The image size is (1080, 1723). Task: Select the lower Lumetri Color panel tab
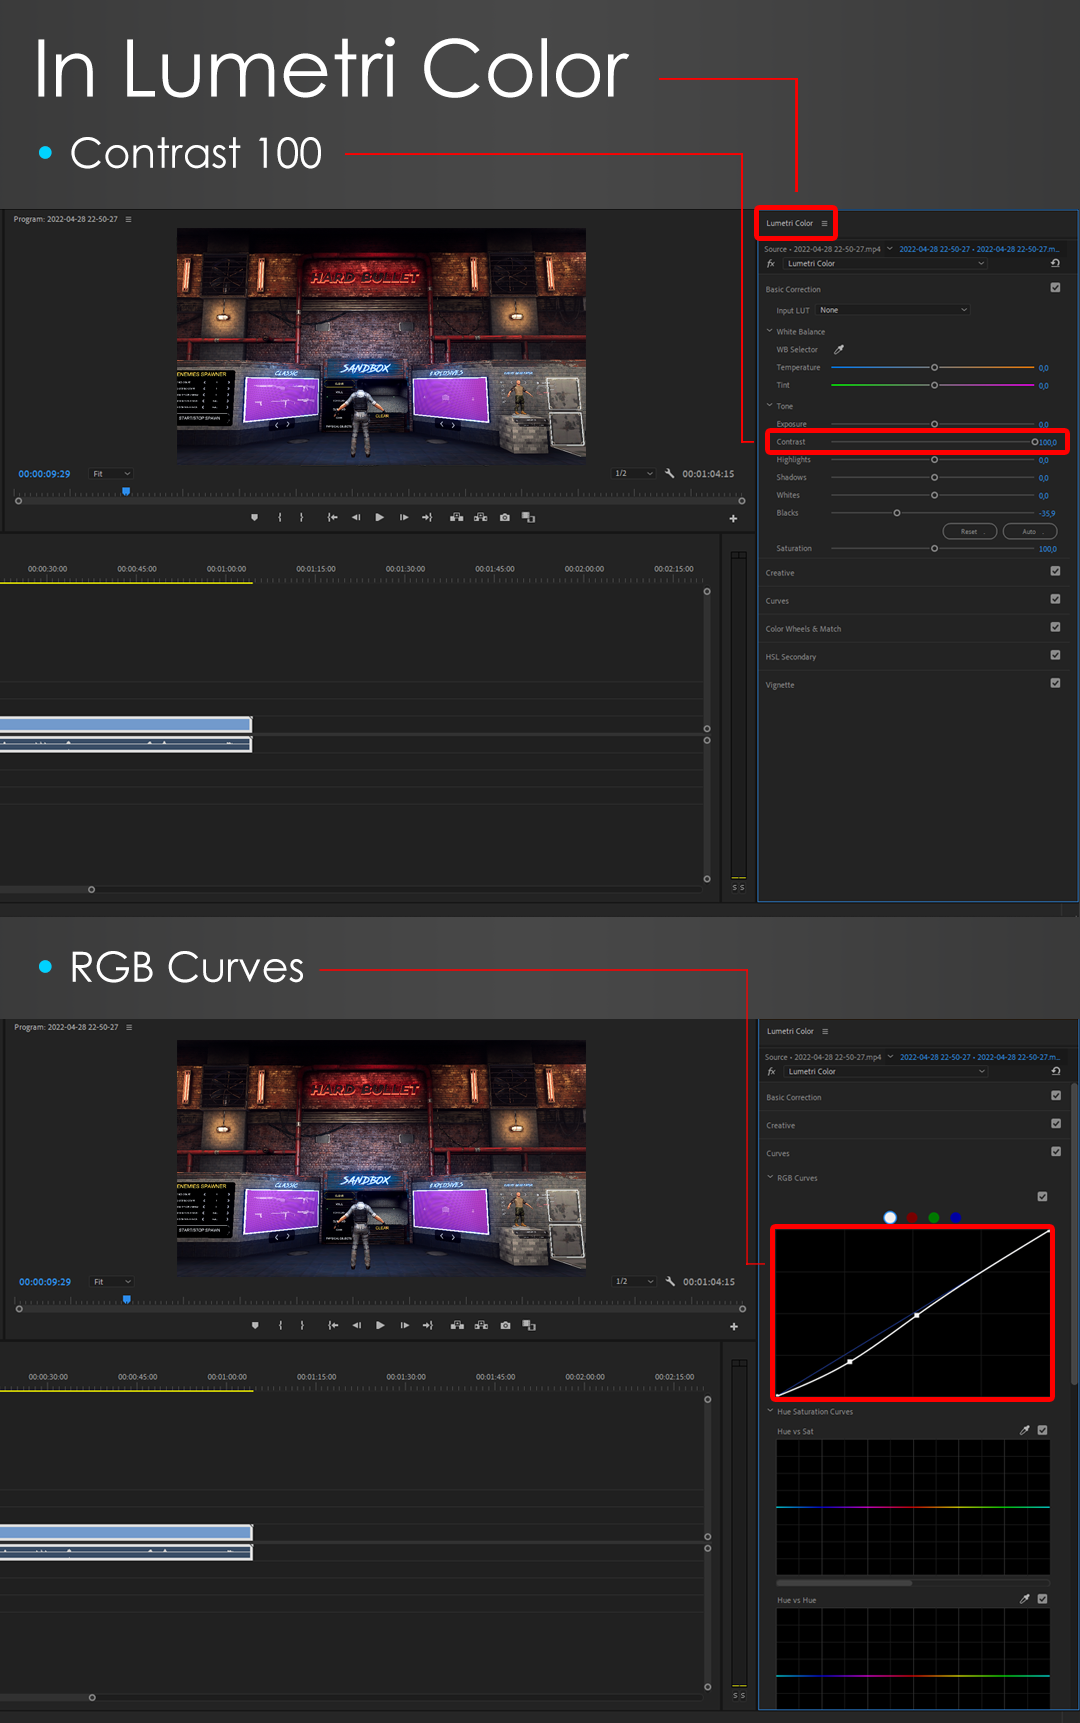(790, 1031)
